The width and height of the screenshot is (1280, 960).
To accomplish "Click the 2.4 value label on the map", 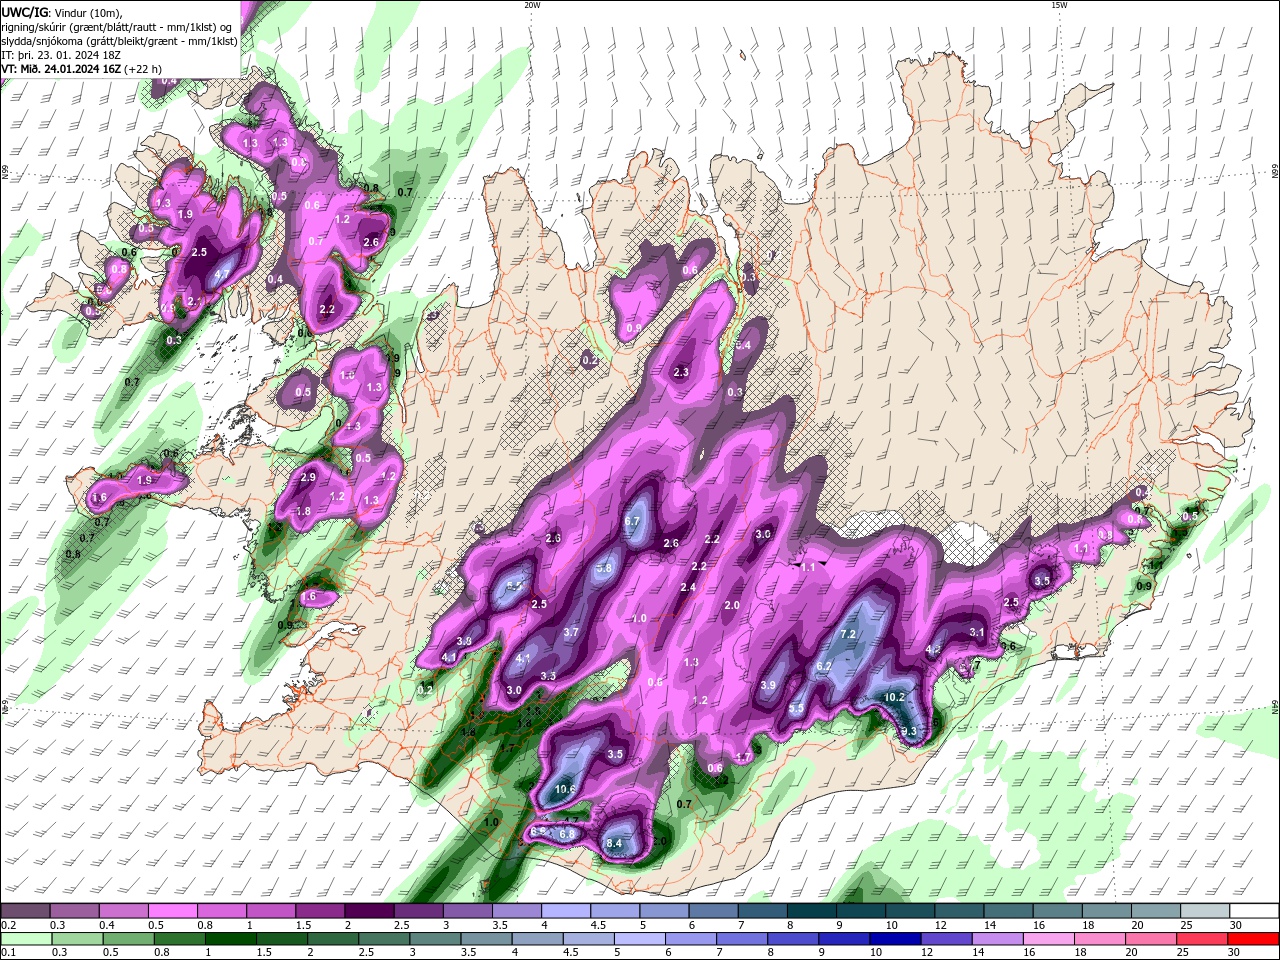I will tap(688, 587).
